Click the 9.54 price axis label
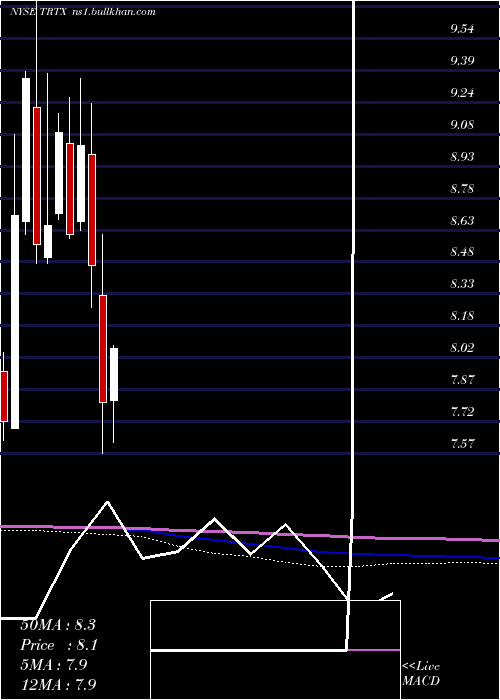500x700 pixels. (x=462, y=29)
